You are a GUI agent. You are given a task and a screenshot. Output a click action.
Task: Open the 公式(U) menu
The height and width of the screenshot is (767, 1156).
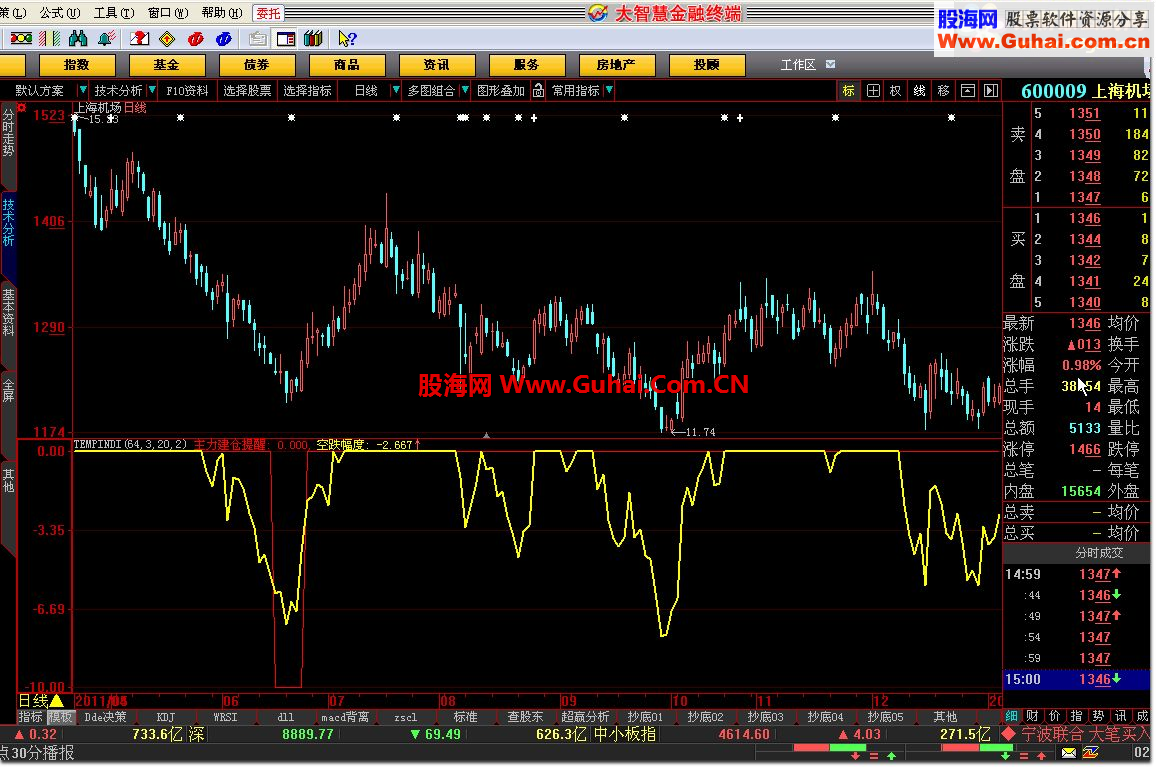coord(60,13)
